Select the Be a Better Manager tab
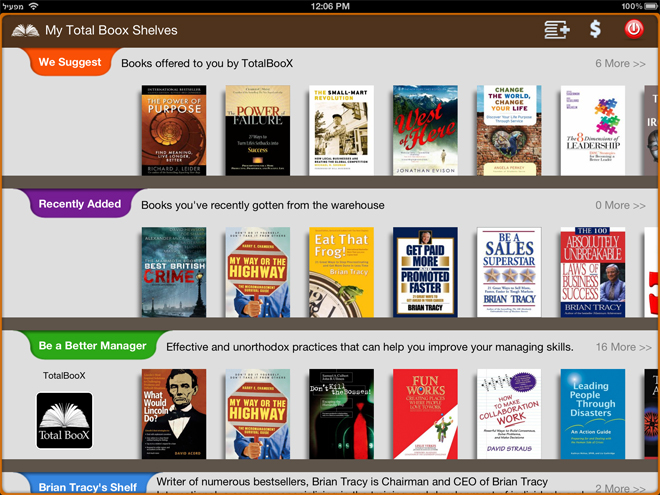 pyautogui.click(x=92, y=346)
